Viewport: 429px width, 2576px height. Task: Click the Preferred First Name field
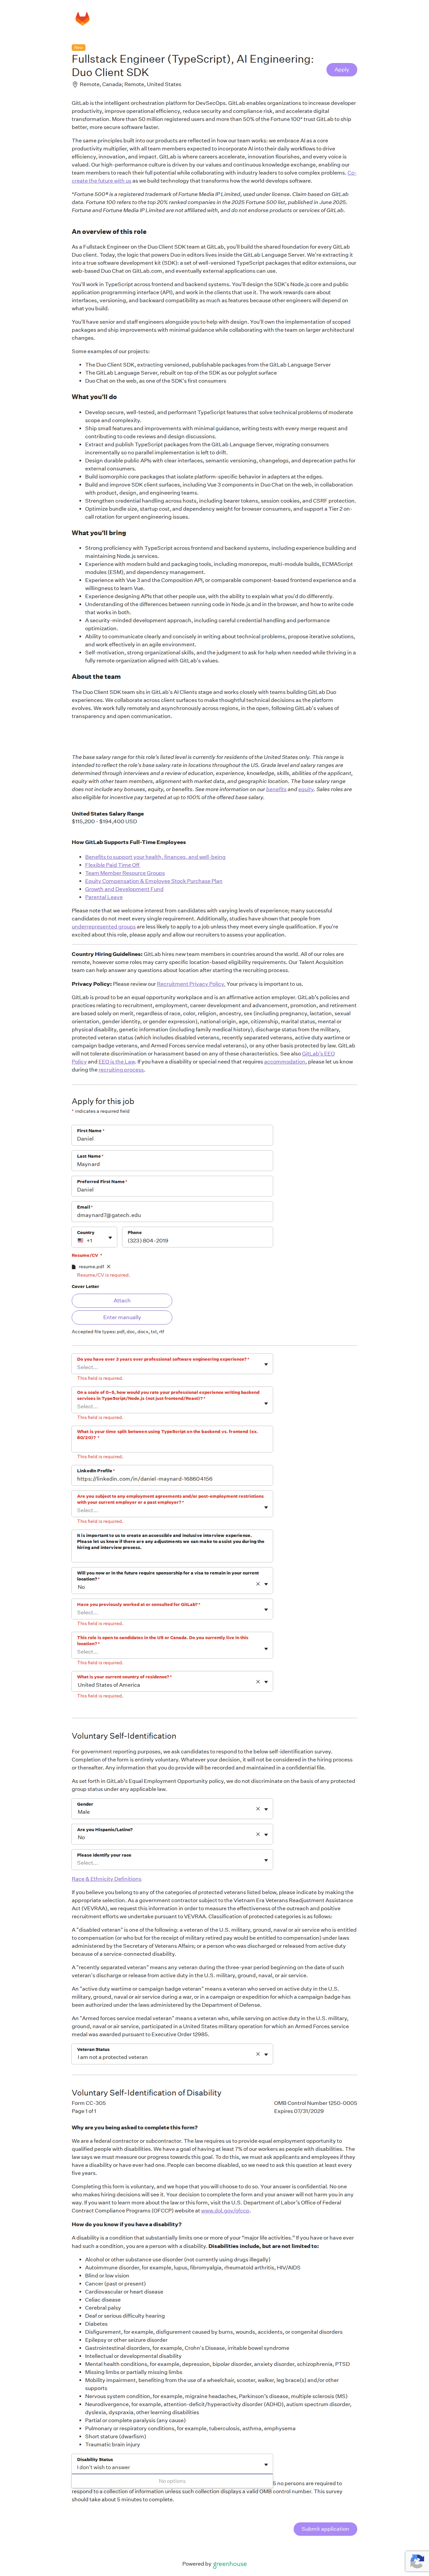172,1186
